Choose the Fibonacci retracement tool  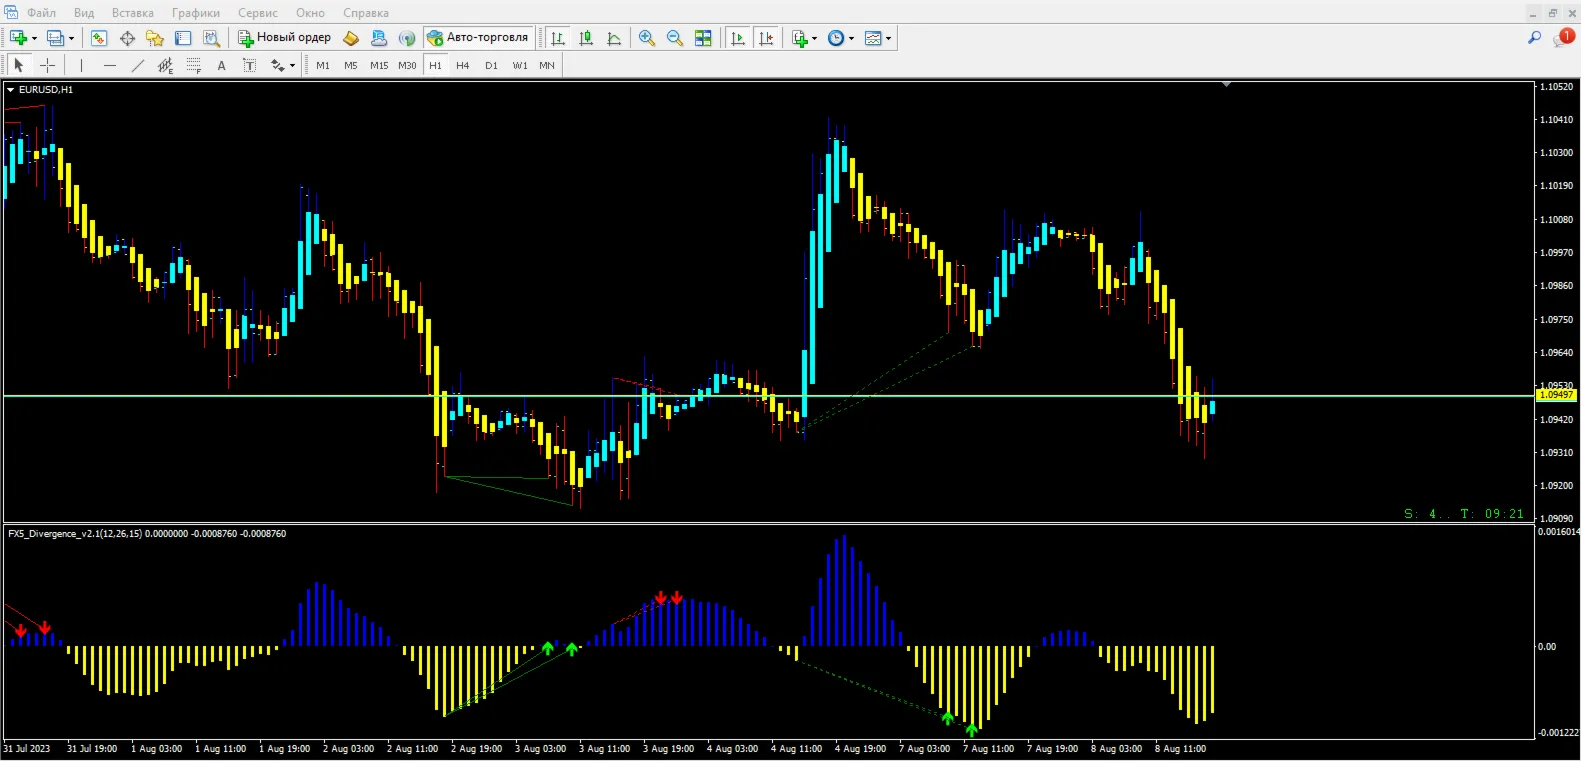pos(194,65)
